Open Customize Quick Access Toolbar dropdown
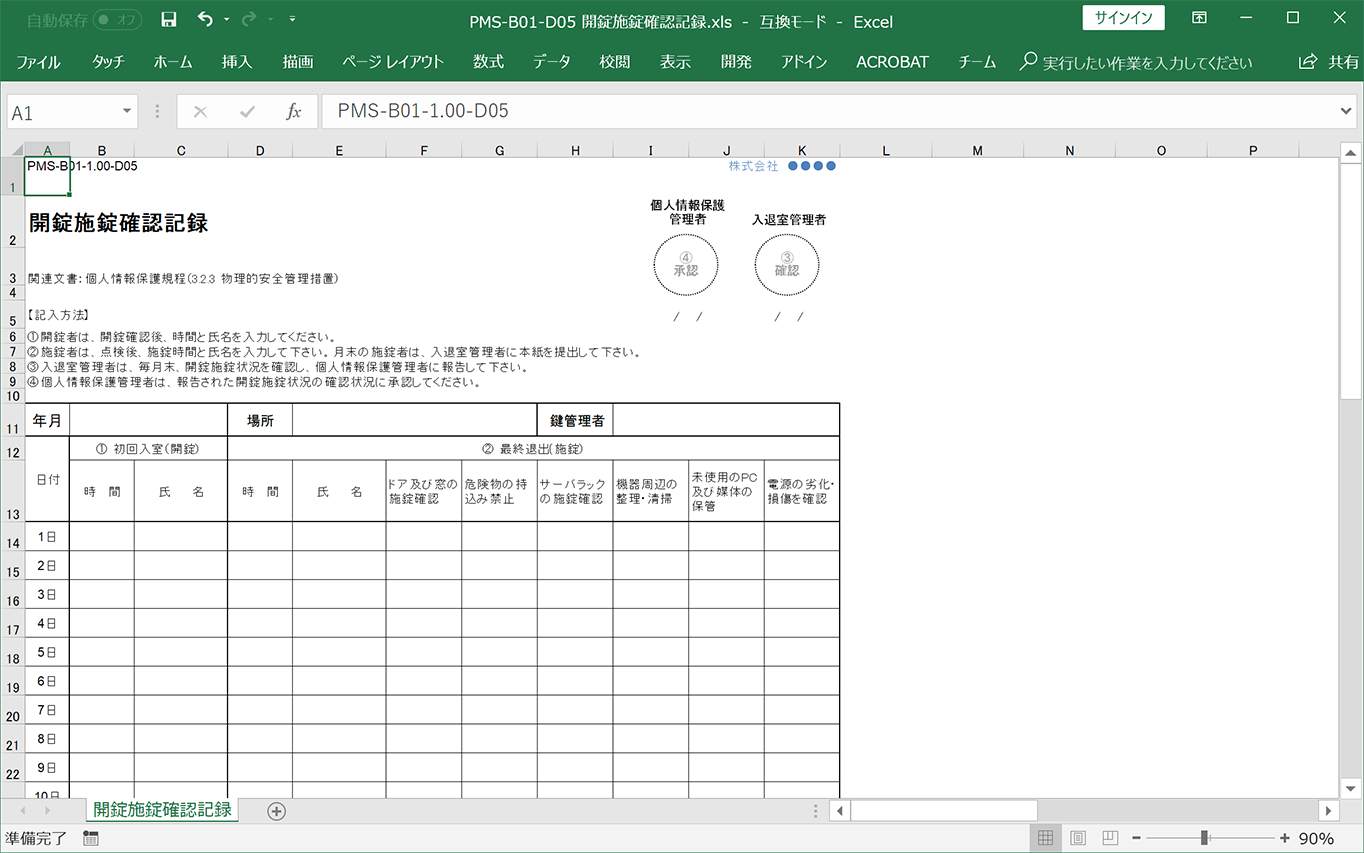The width and height of the screenshot is (1364, 853). pos(291,20)
